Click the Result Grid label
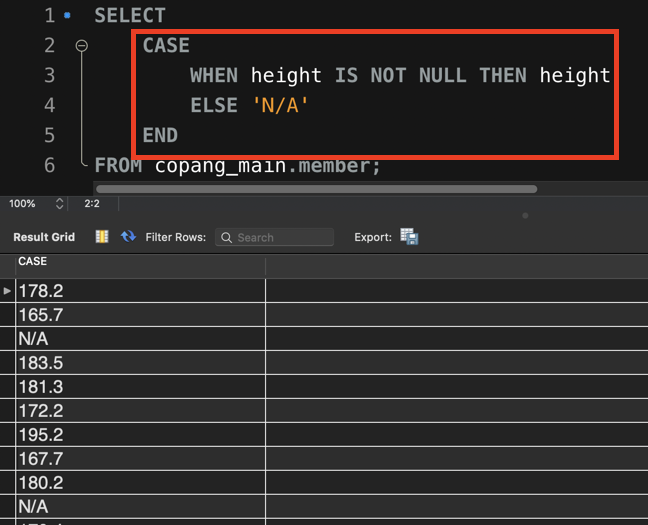This screenshot has height=525, width=648. pyautogui.click(x=44, y=237)
